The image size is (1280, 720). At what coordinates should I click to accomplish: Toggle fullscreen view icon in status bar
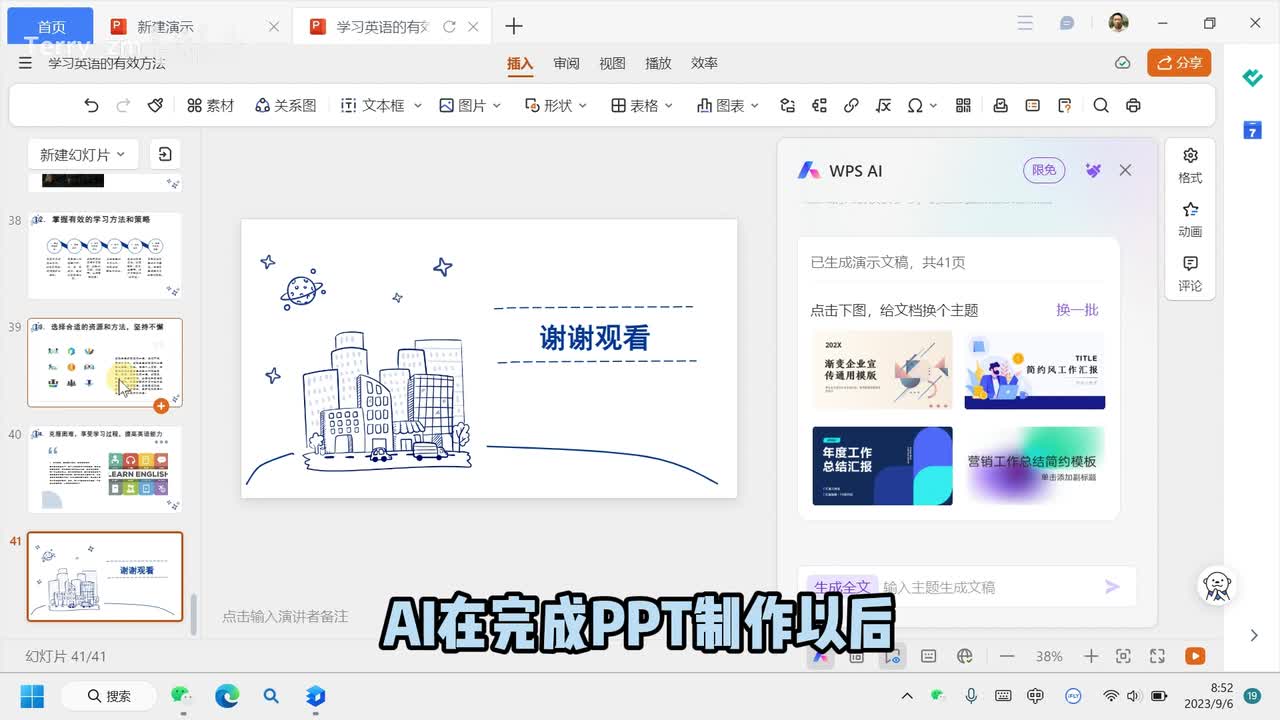coord(1157,656)
